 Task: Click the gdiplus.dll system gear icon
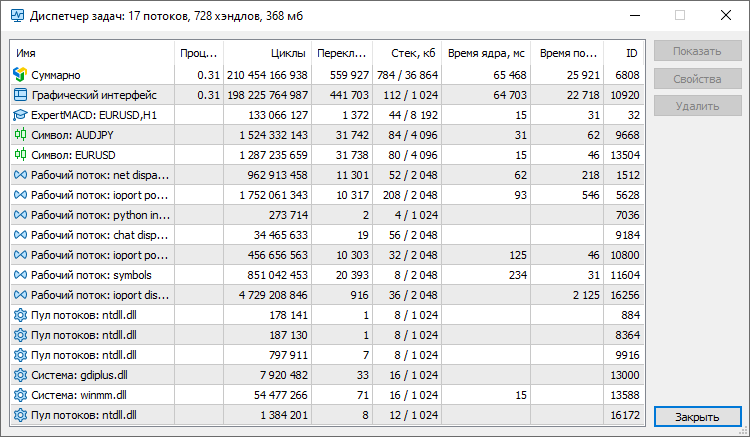coord(20,375)
